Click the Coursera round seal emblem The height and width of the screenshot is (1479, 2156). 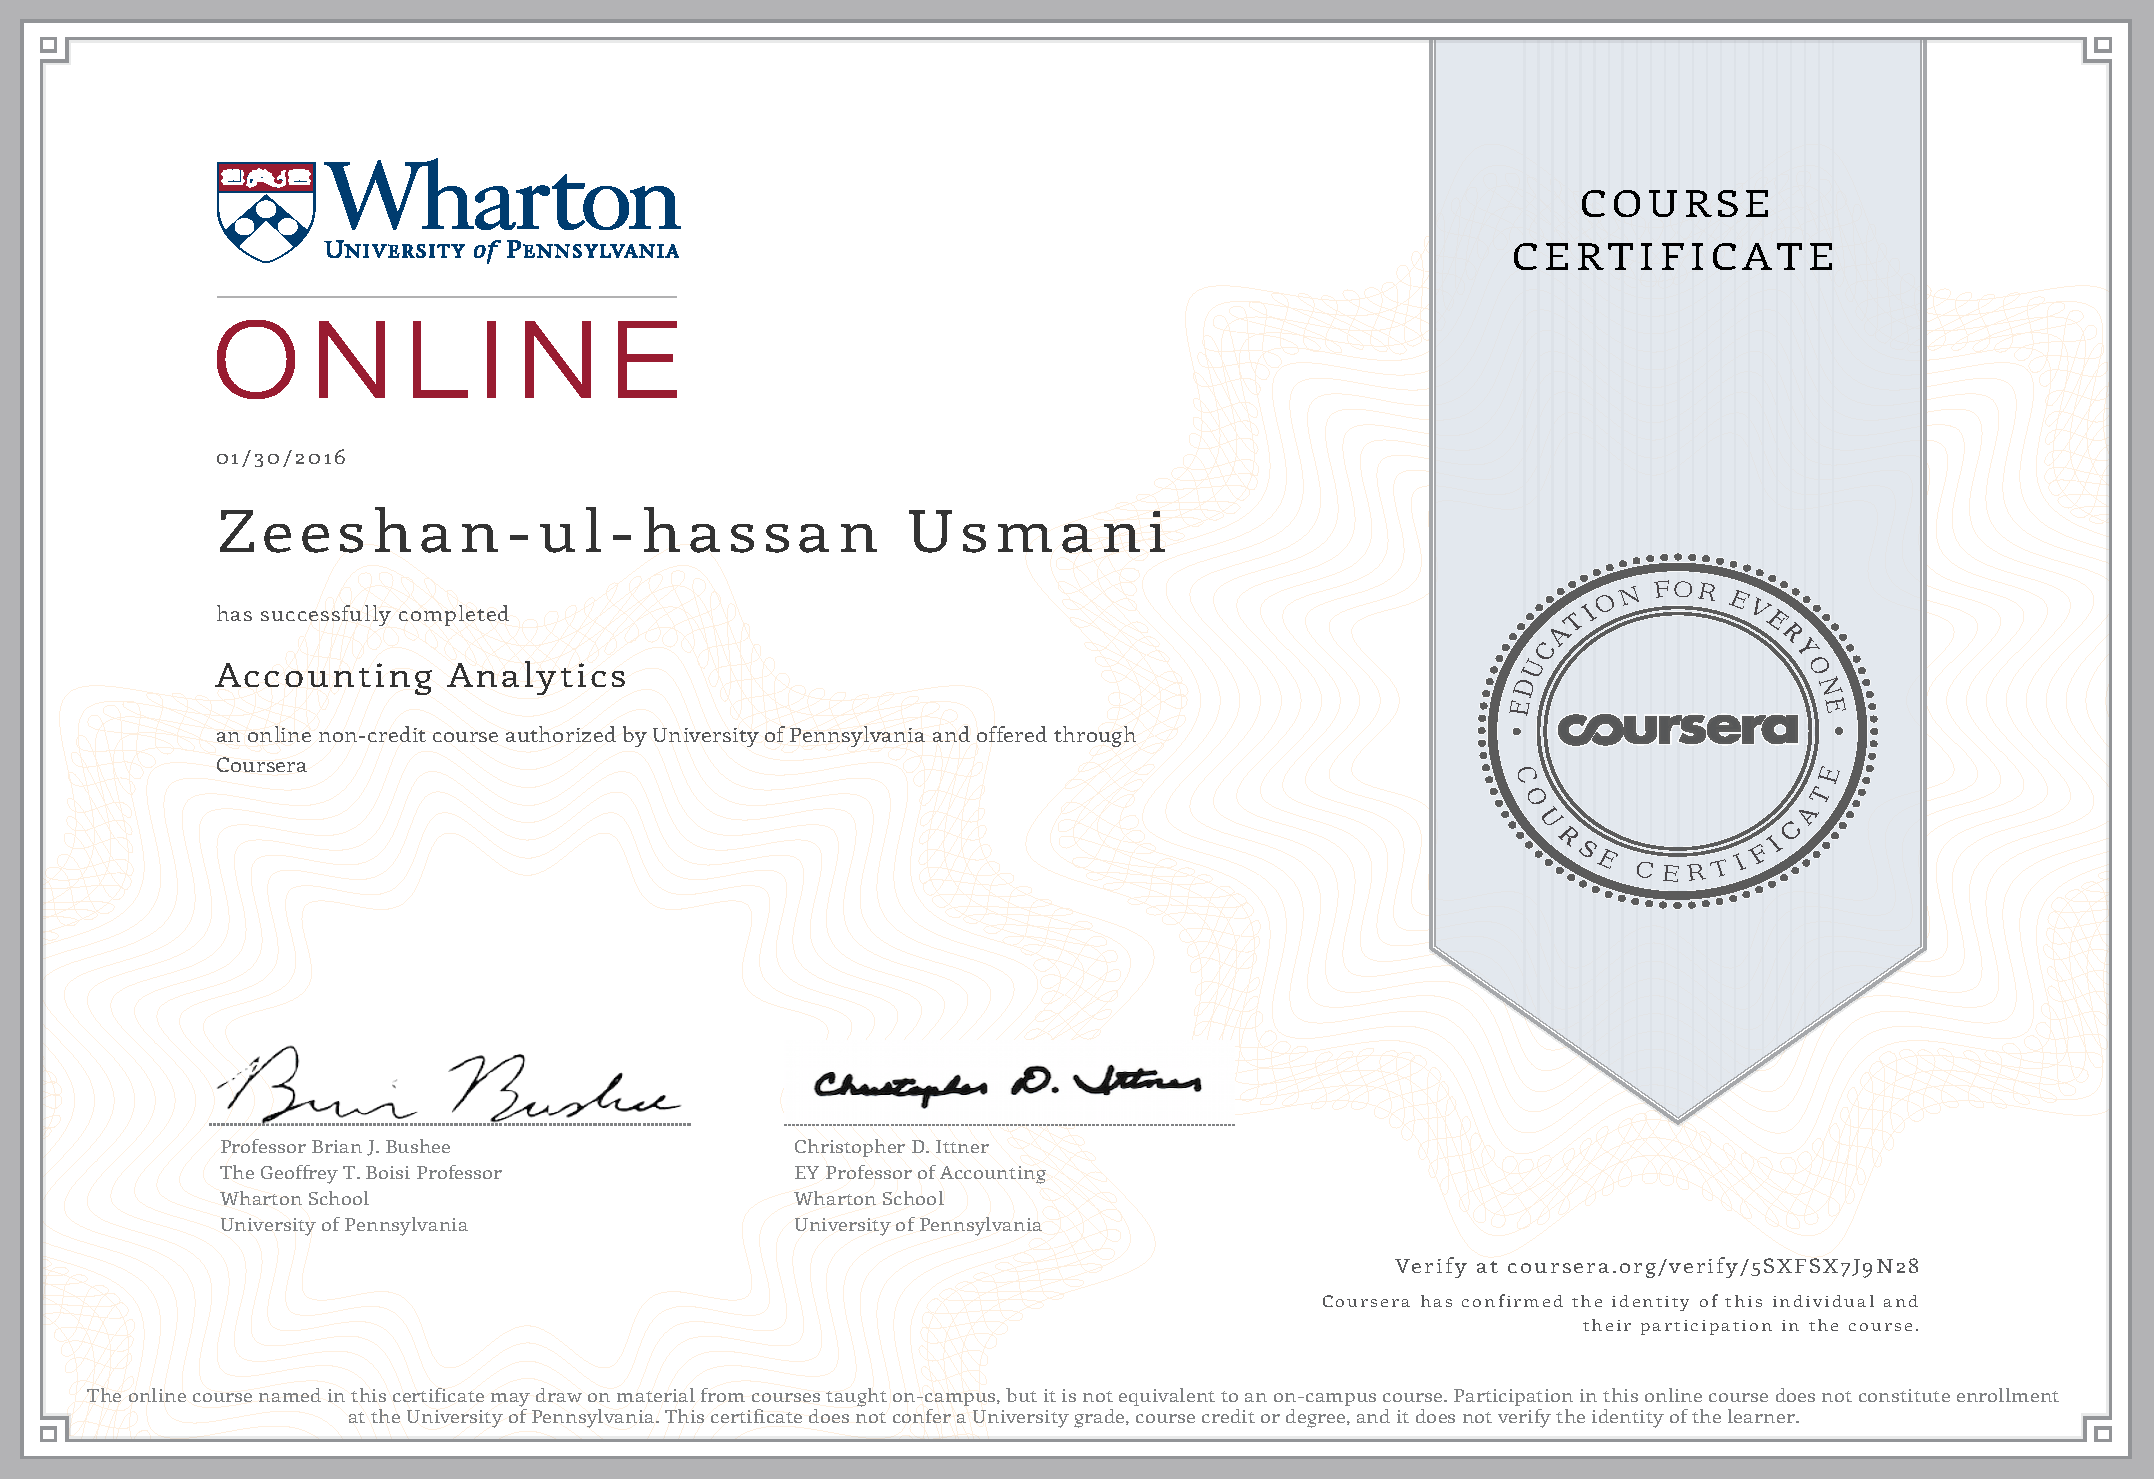[x=1678, y=731]
